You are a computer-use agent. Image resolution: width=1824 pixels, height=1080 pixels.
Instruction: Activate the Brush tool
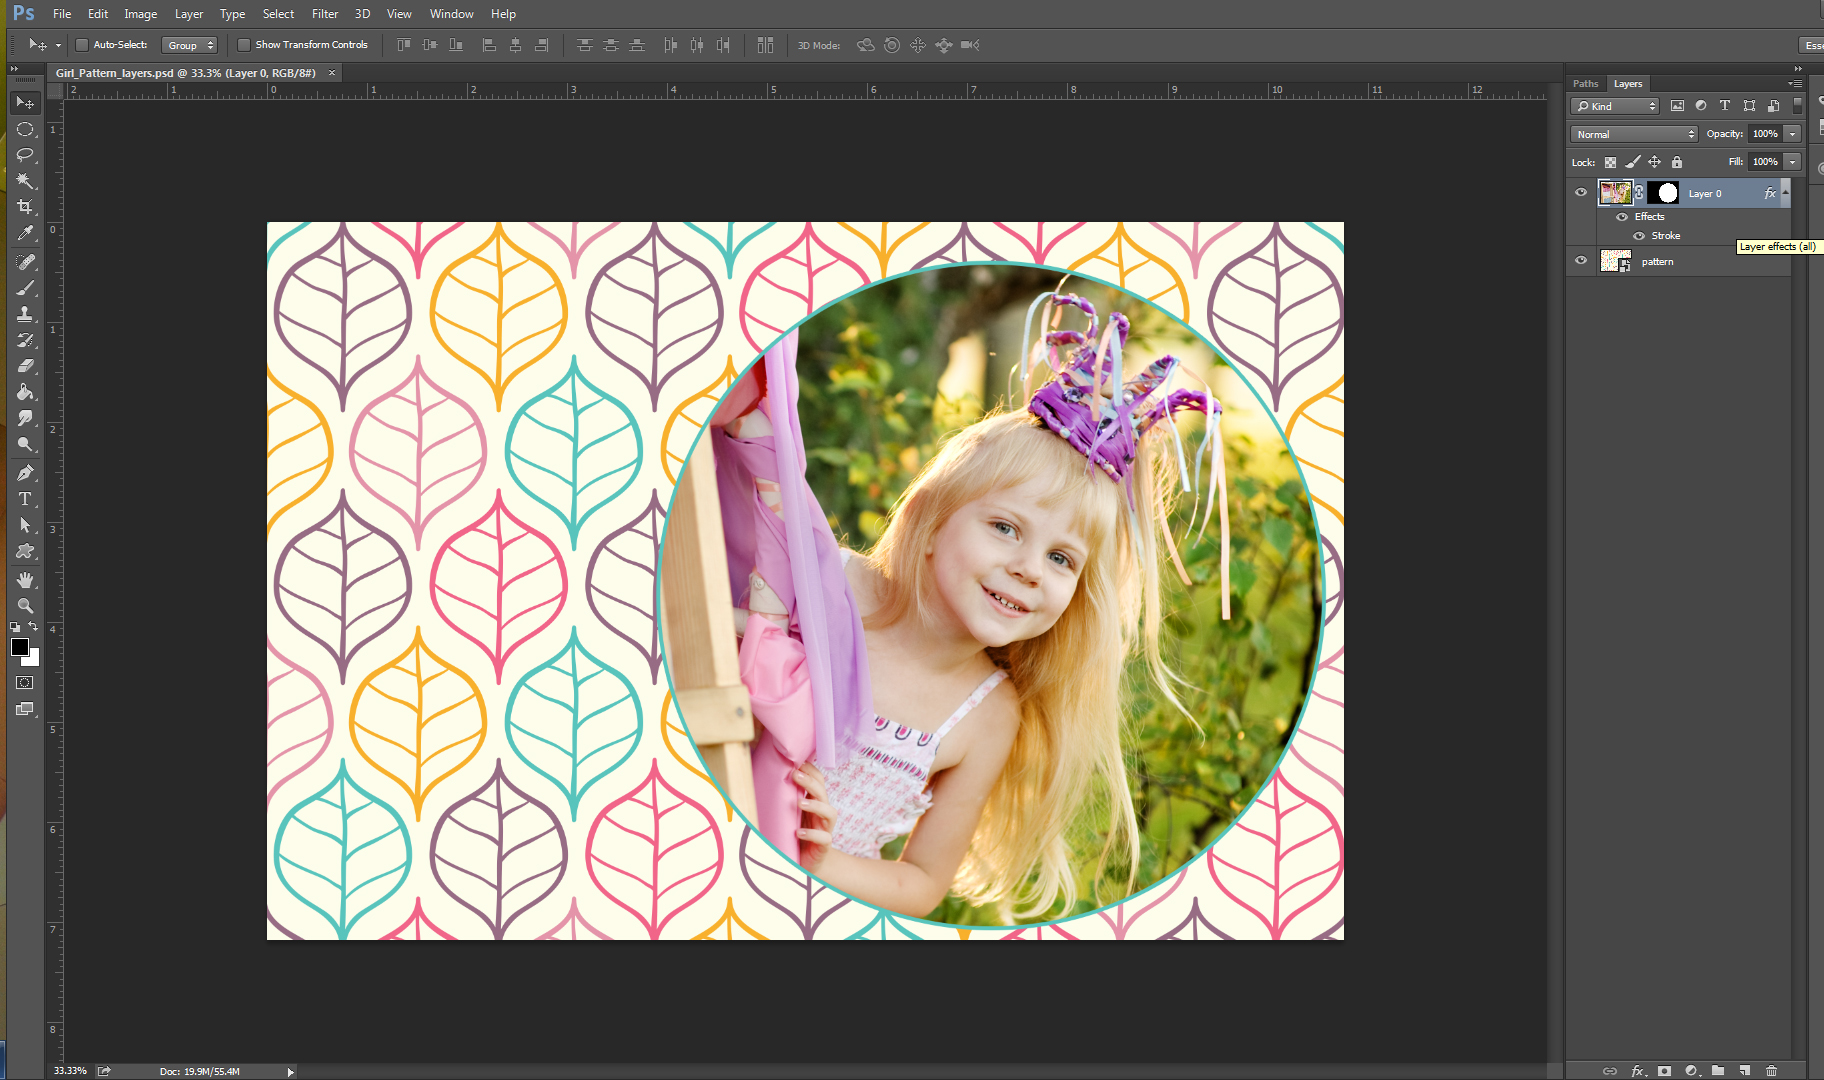point(24,287)
